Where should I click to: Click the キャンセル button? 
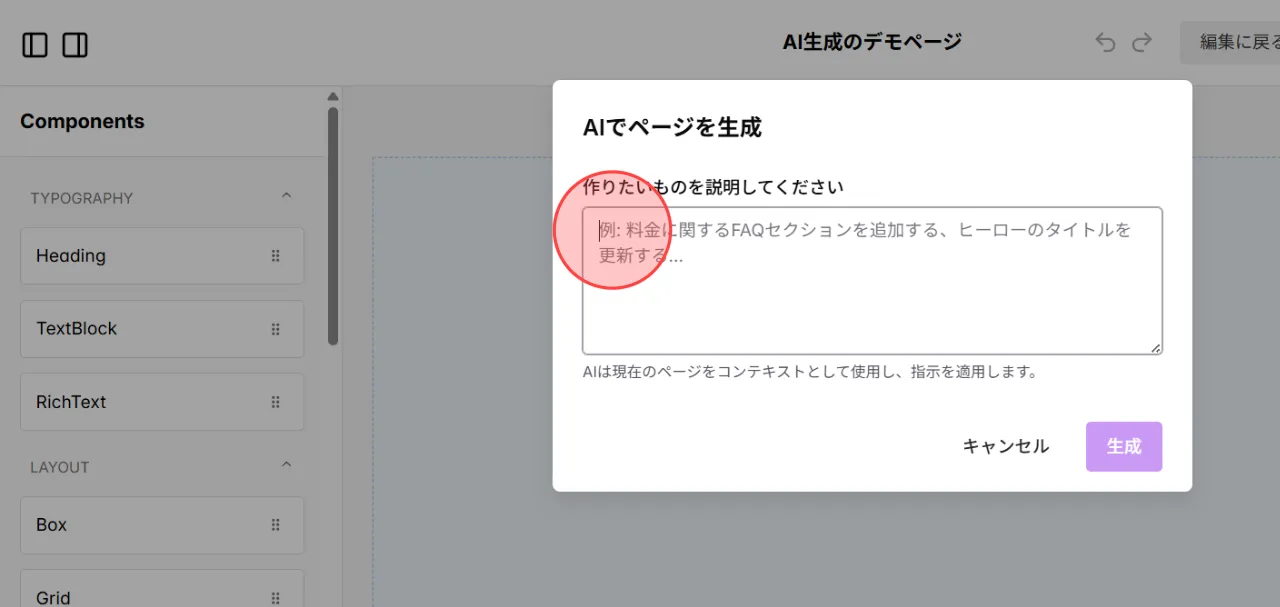tap(1006, 446)
